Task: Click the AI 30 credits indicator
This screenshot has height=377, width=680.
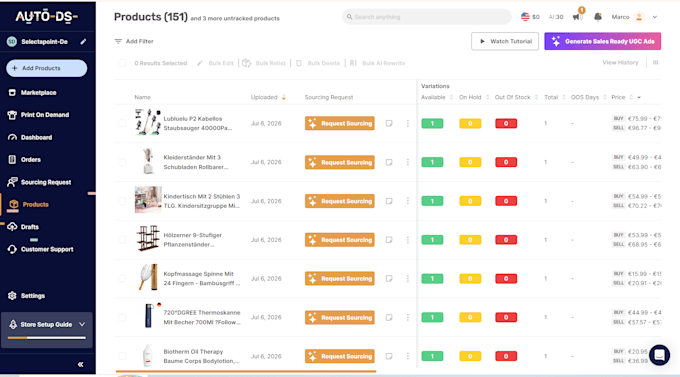Action: click(556, 17)
